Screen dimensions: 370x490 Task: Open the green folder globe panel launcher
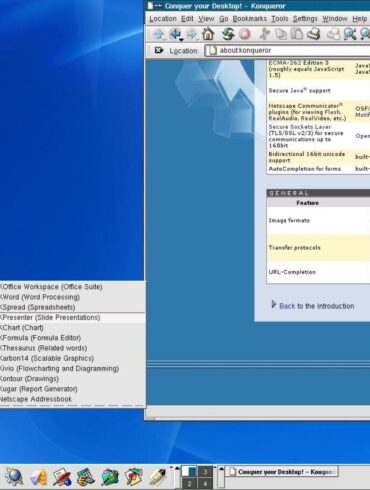tap(110, 477)
